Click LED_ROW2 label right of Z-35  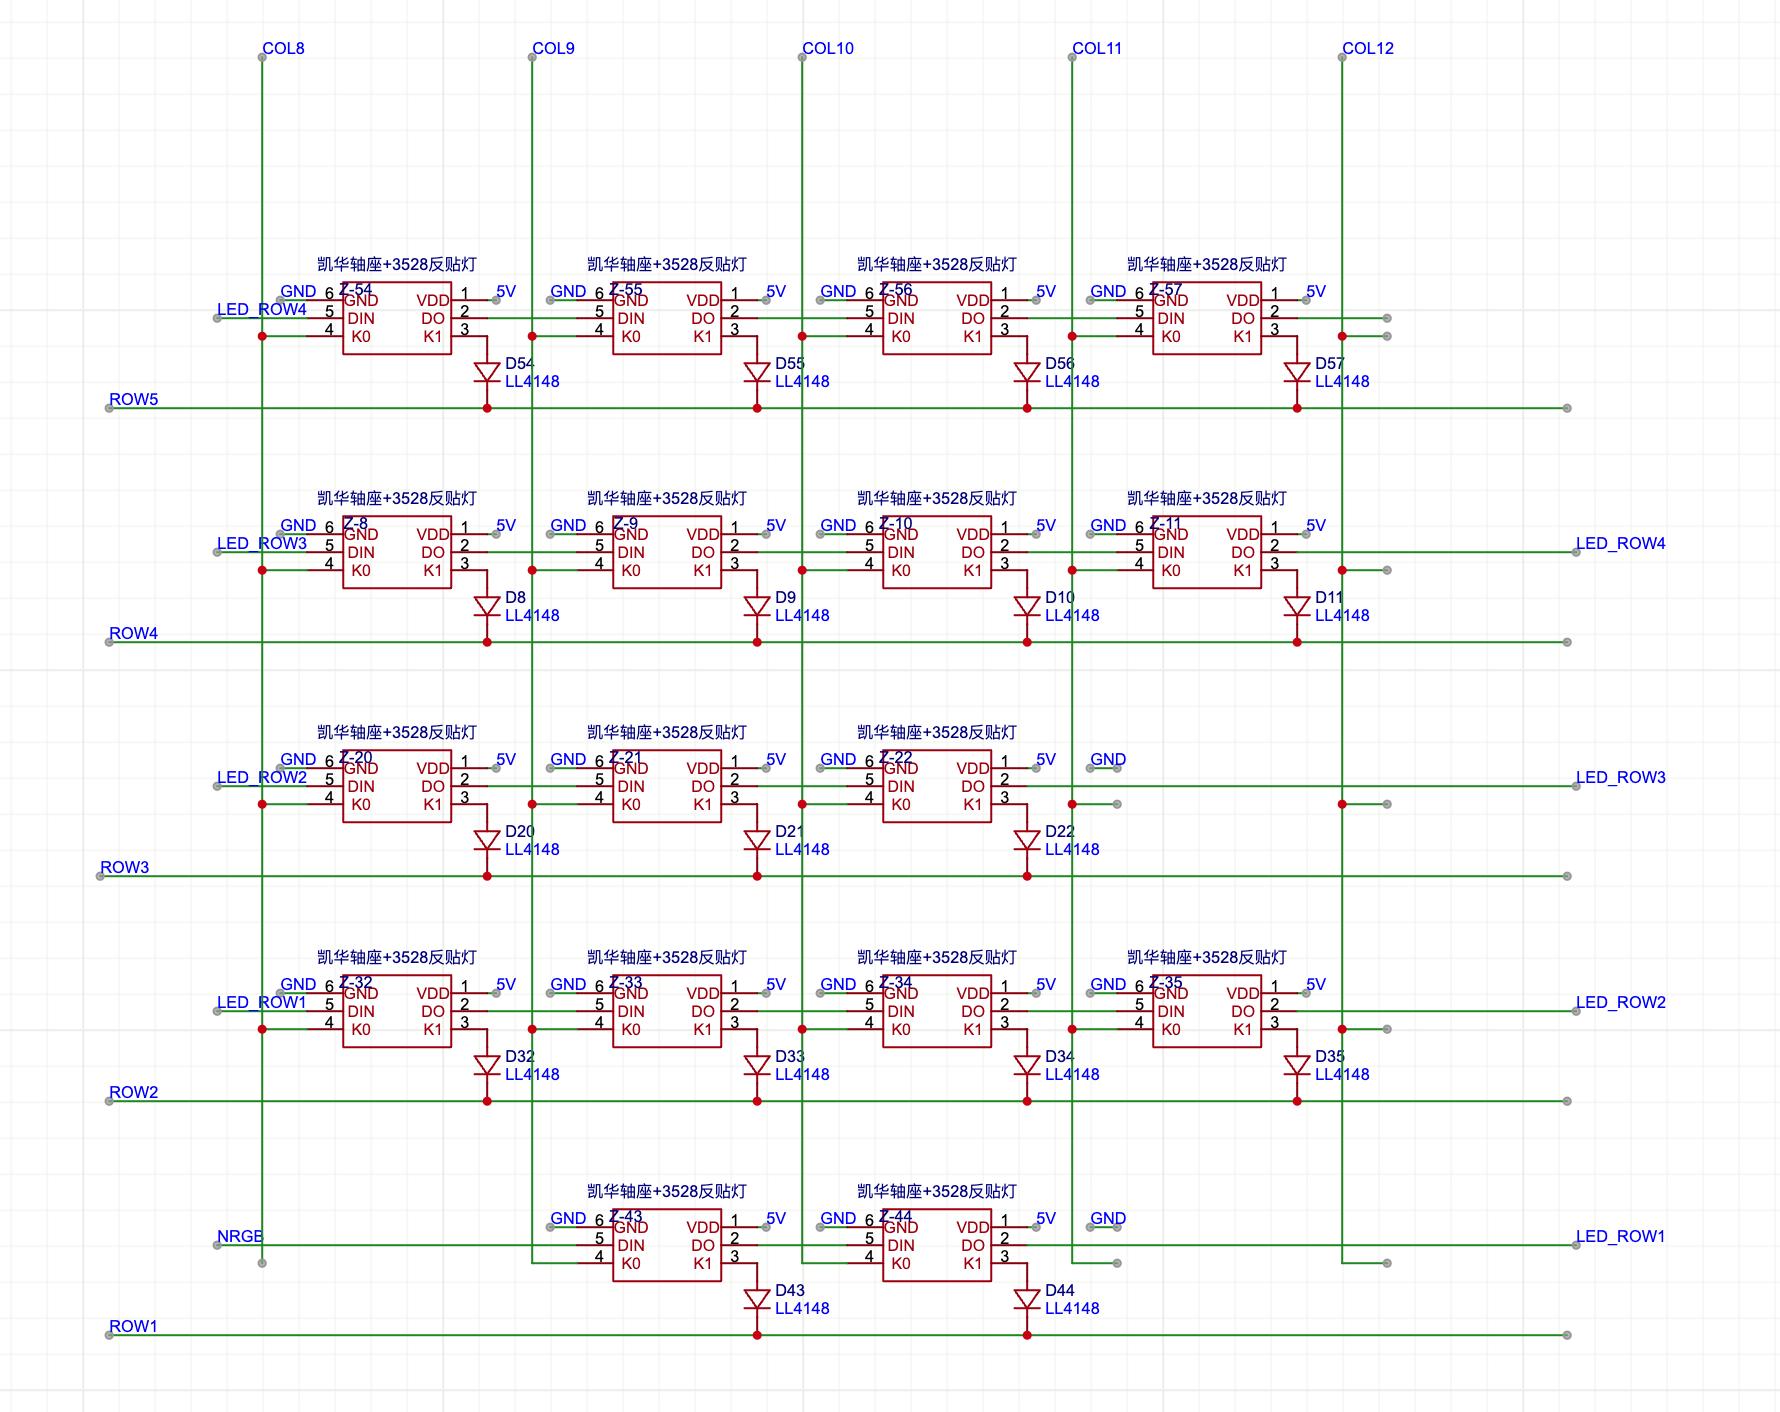pos(1621,1002)
